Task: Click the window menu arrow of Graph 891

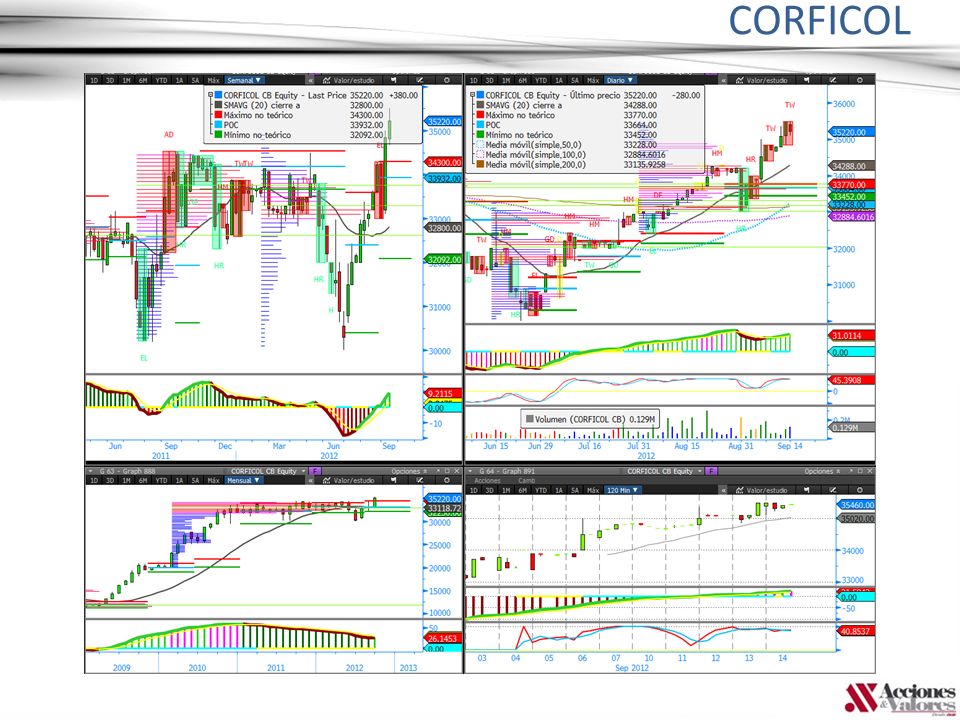Action: [x=471, y=471]
